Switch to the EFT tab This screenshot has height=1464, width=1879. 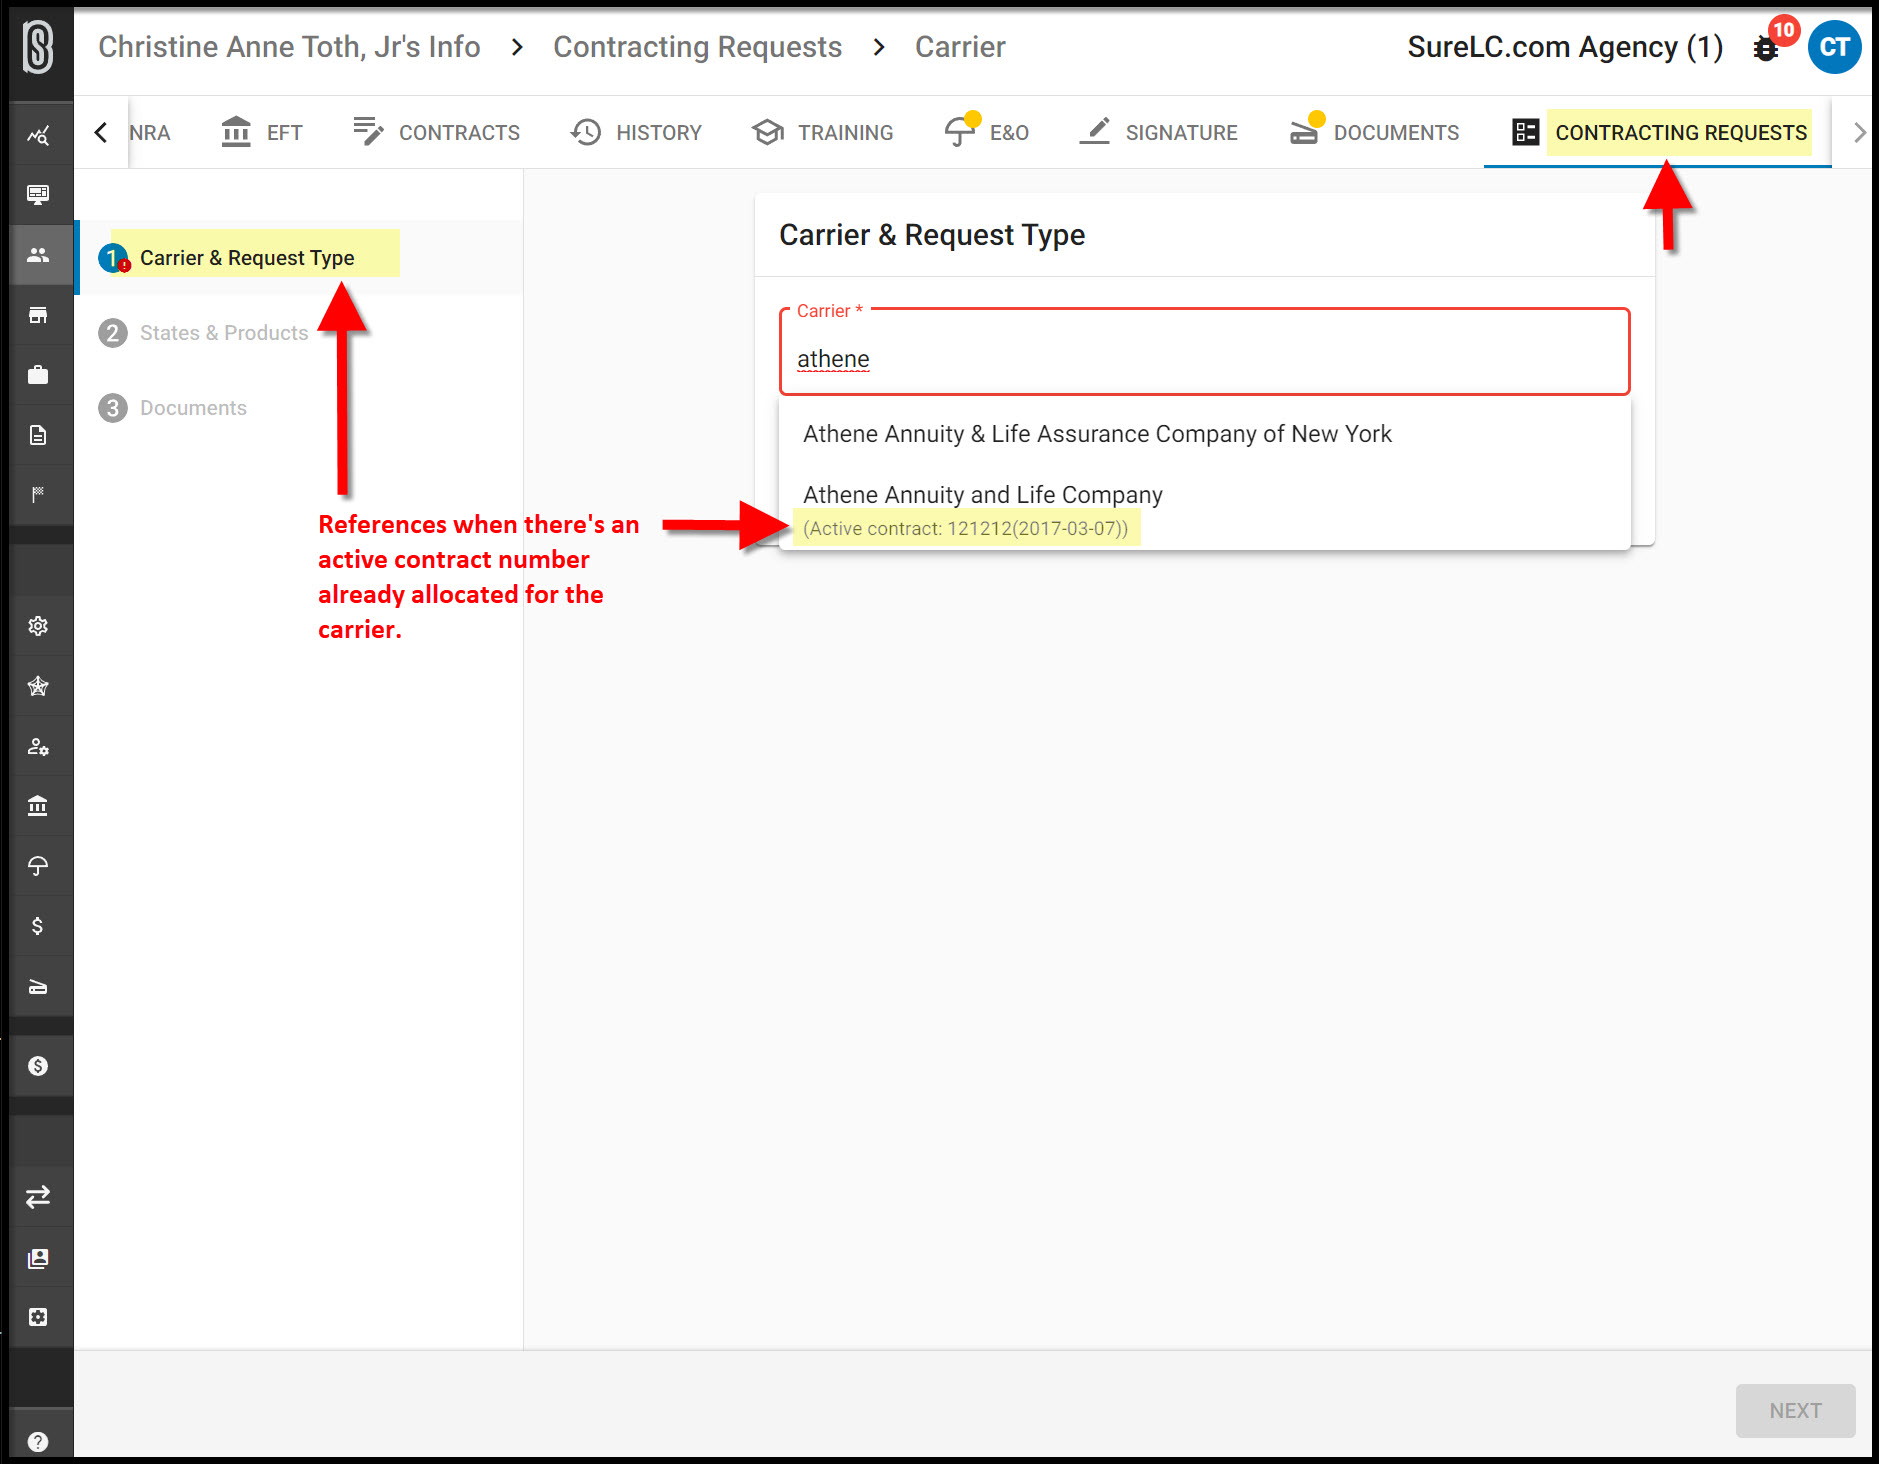[262, 133]
